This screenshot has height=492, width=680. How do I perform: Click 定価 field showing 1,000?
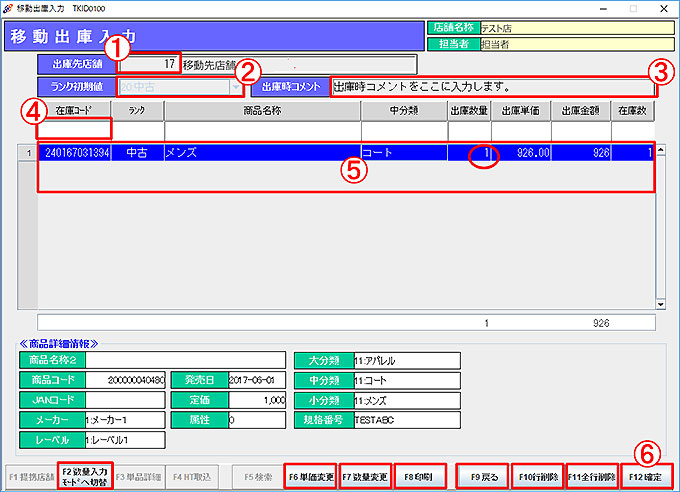[257, 400]
